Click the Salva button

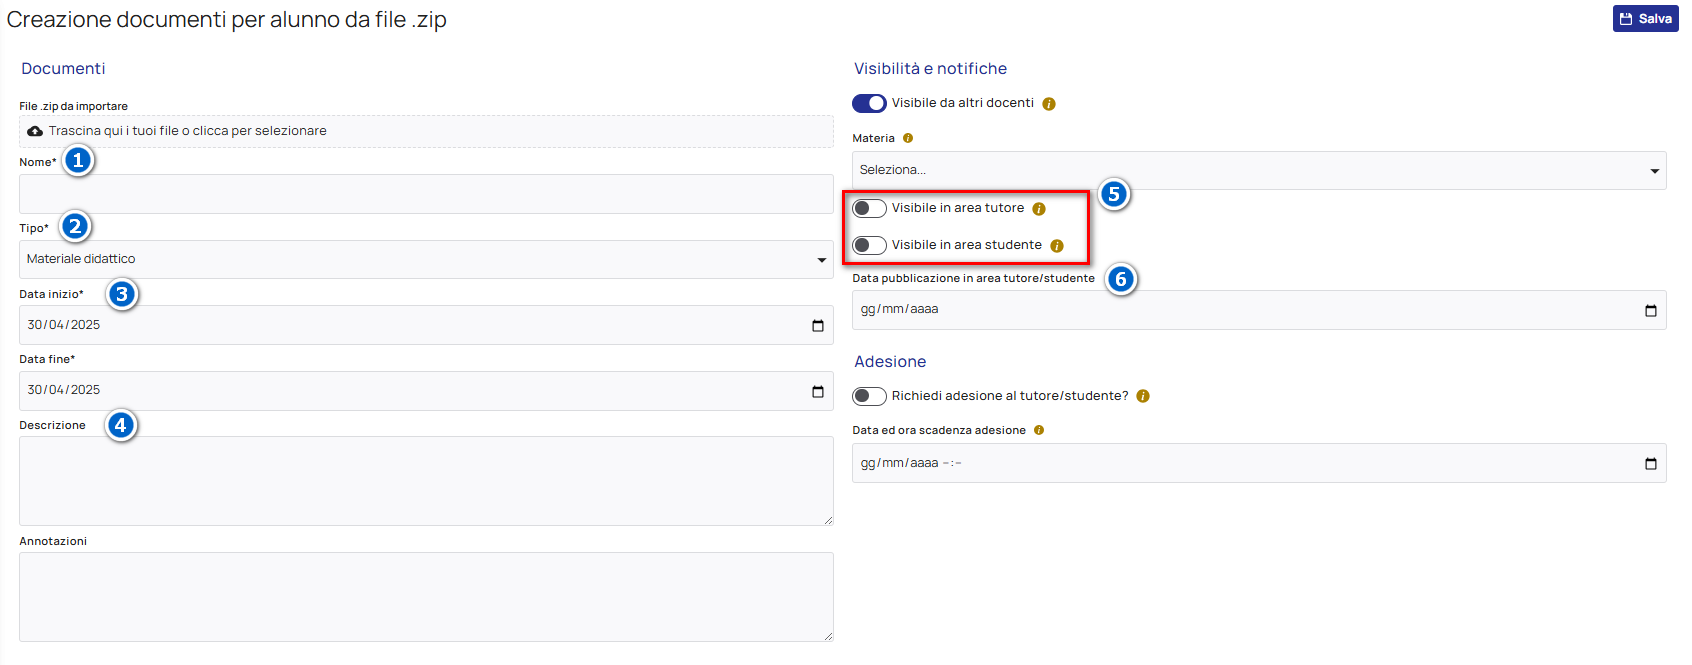pos(1645,19)
